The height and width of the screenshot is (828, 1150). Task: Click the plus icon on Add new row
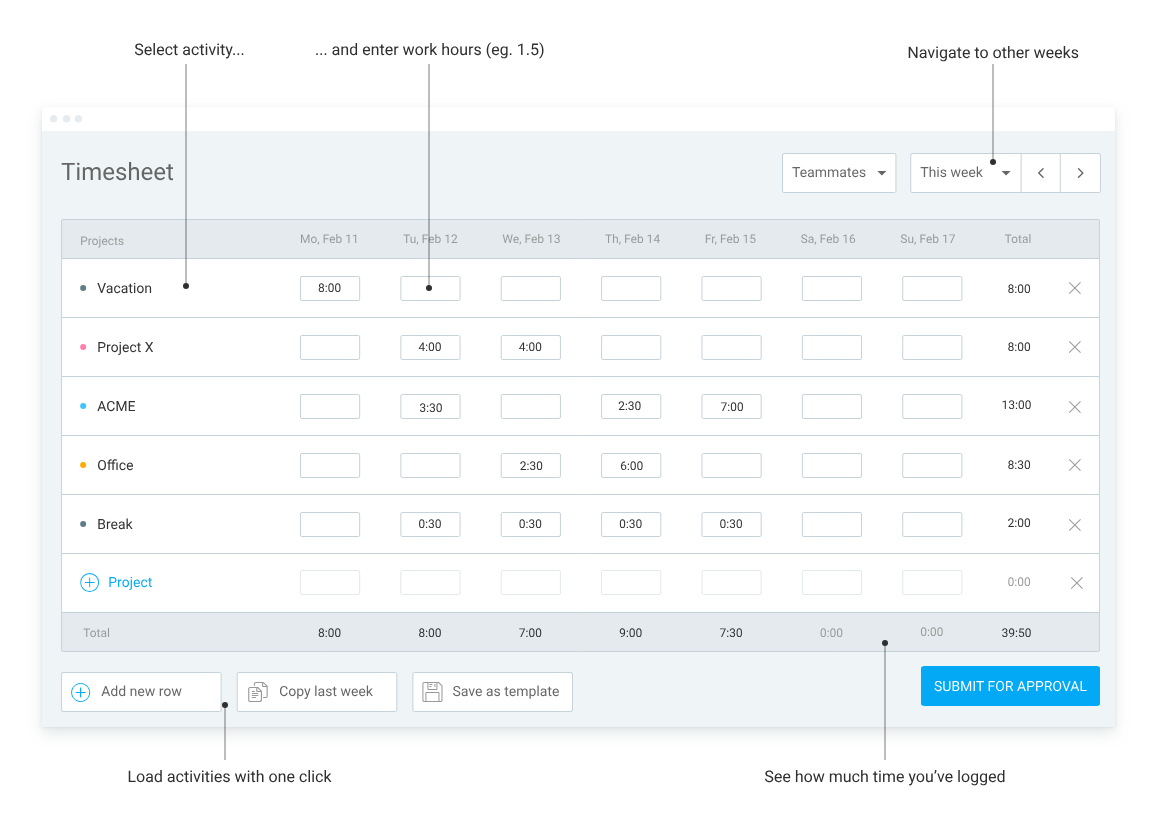click(x=80, y=691)
